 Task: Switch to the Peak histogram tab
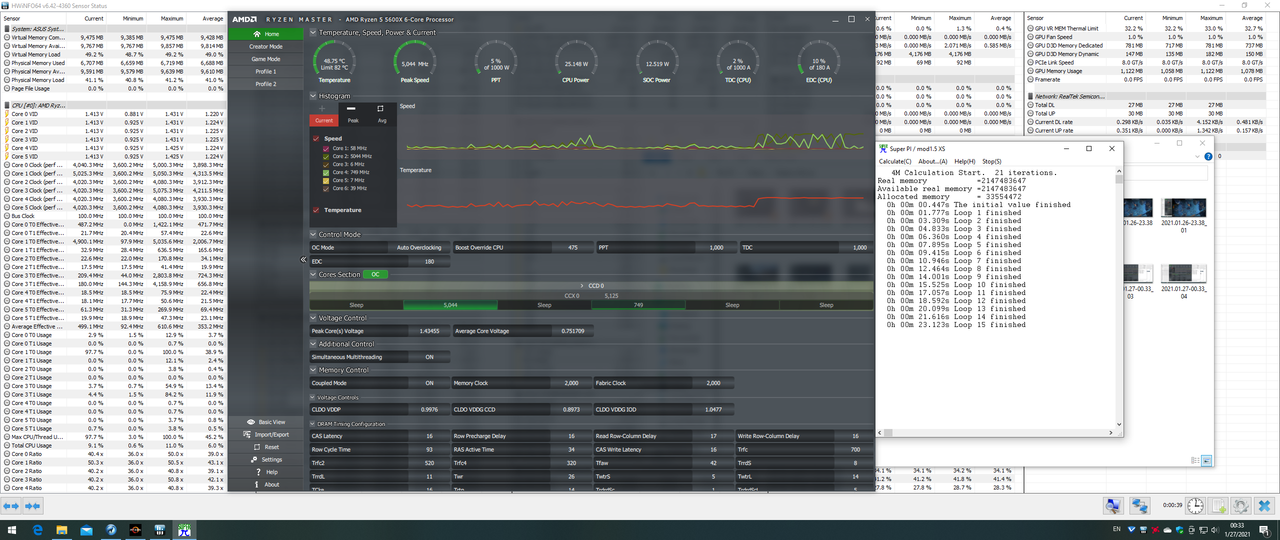click(352, 114)
